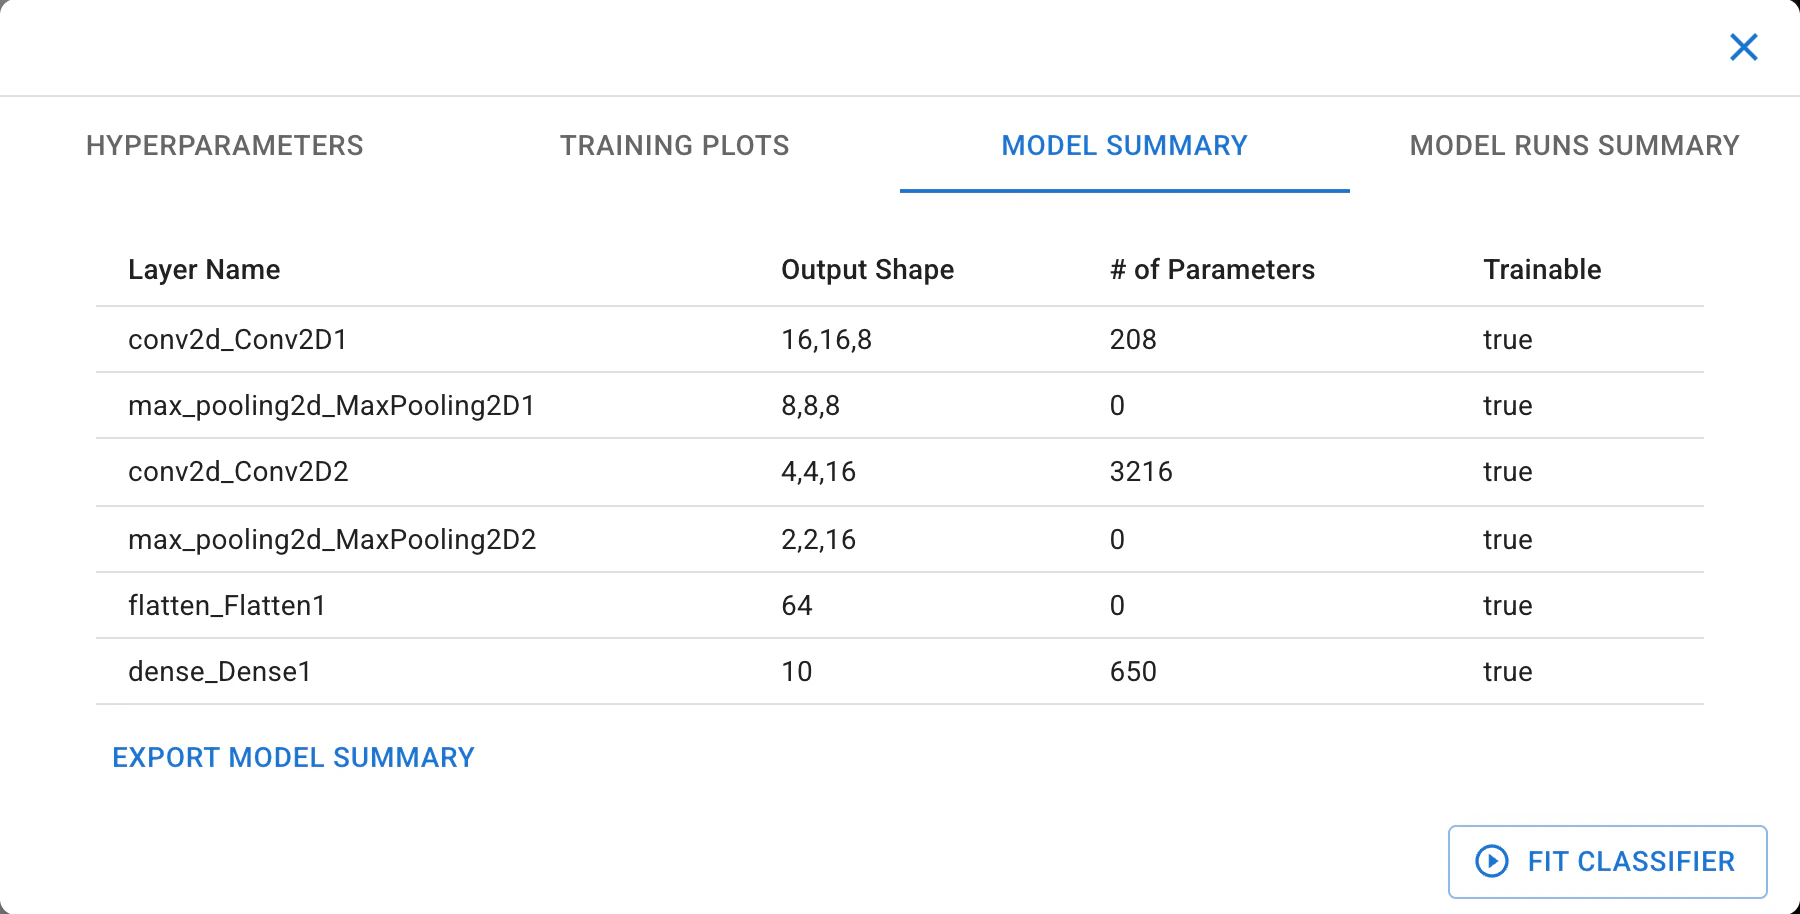Screen dimensions: 1800x914
Task: Click Trainable value for conv2d_Conv2D2 row
Action: pos(1508,472)
